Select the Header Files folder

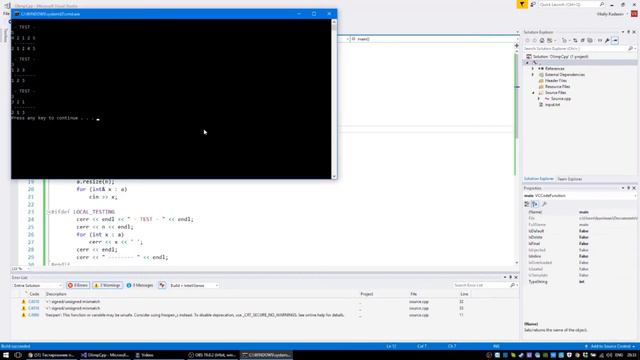pos(556,81)
